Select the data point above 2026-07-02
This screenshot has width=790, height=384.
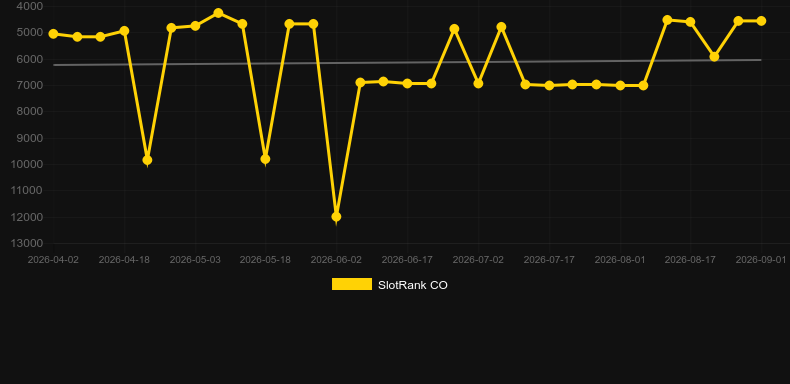coord(478,83)
